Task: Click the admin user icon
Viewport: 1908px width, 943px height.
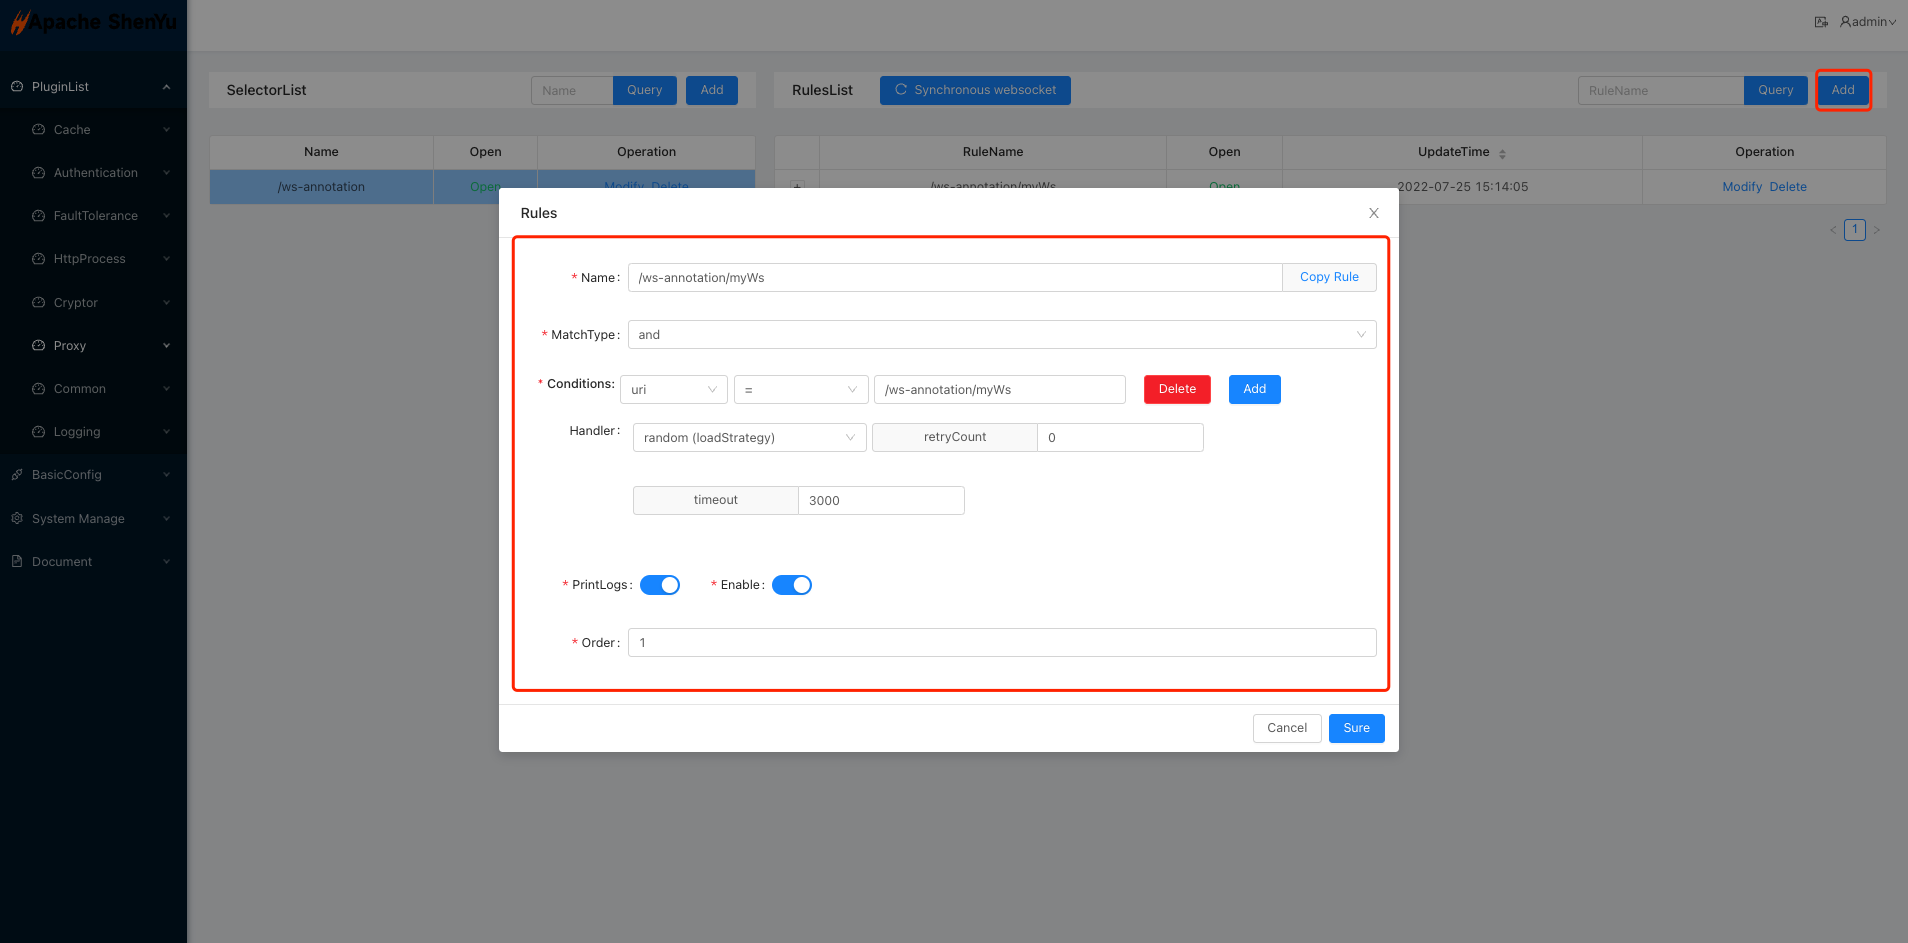Action: coord(1845,22)
